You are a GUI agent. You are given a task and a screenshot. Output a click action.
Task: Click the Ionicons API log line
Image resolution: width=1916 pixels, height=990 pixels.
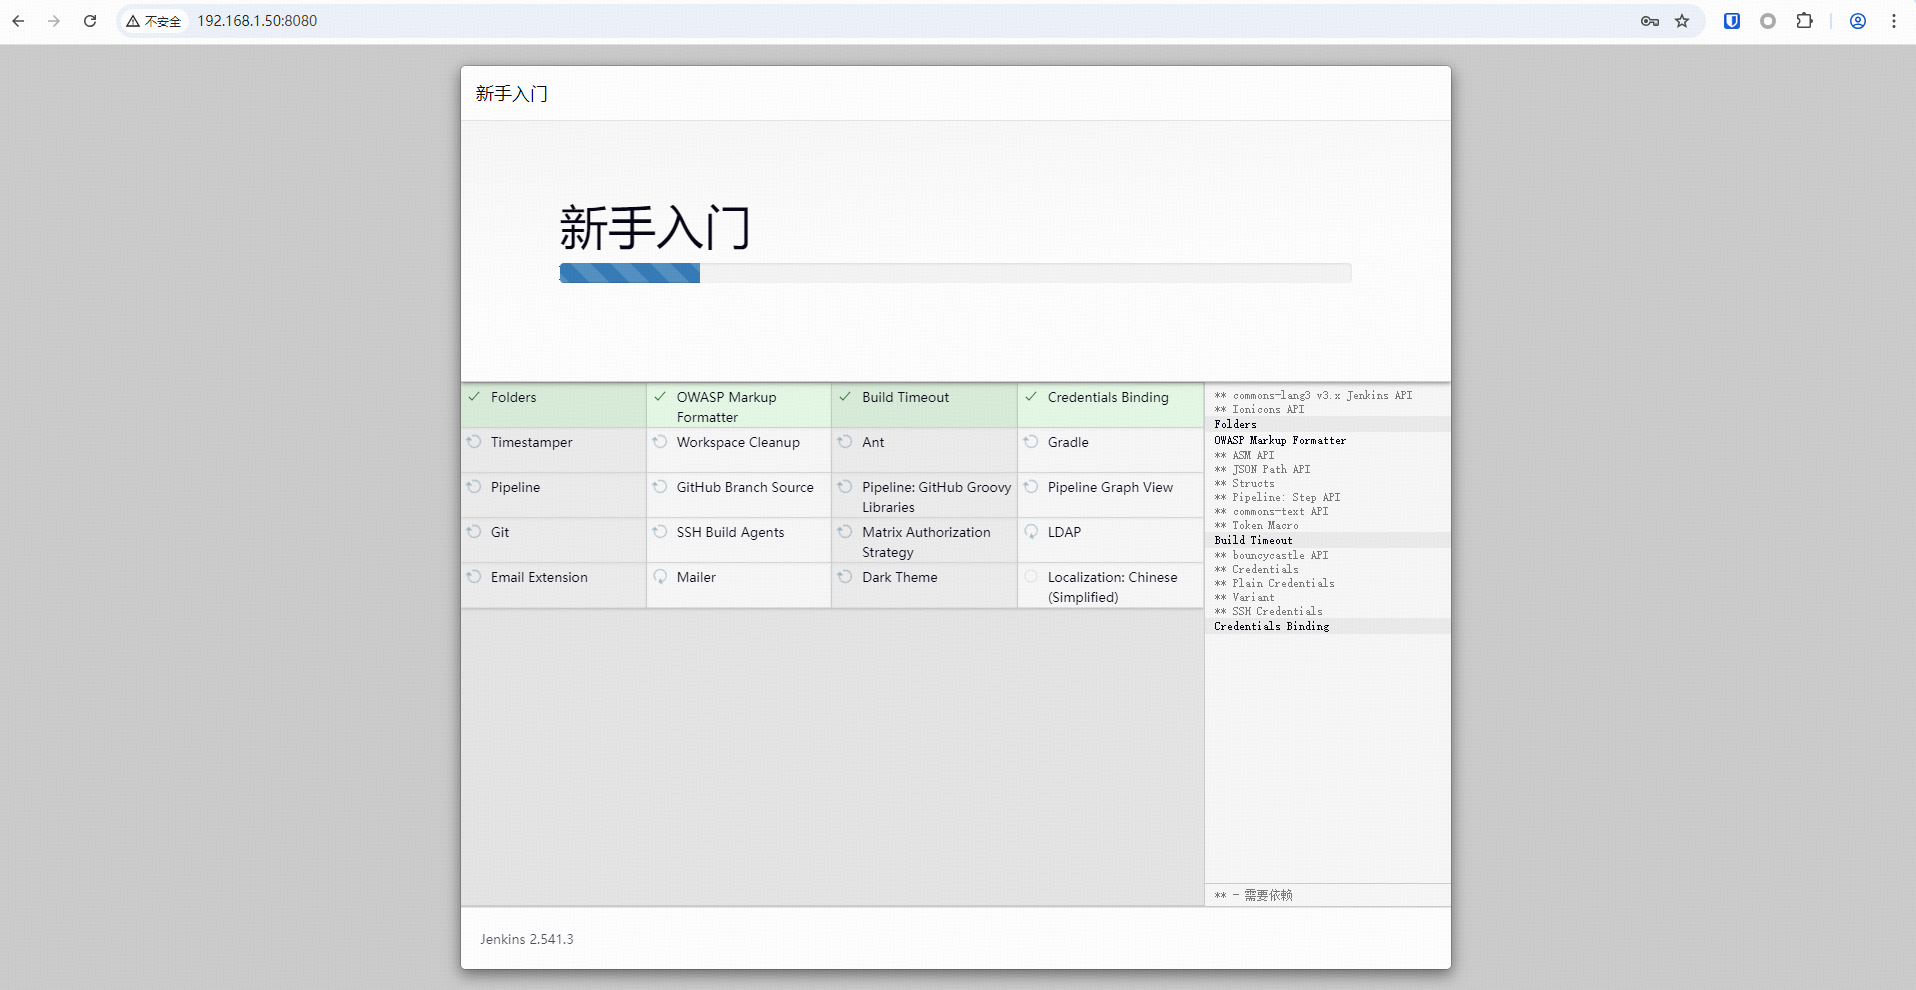[x=1259, y=409]
